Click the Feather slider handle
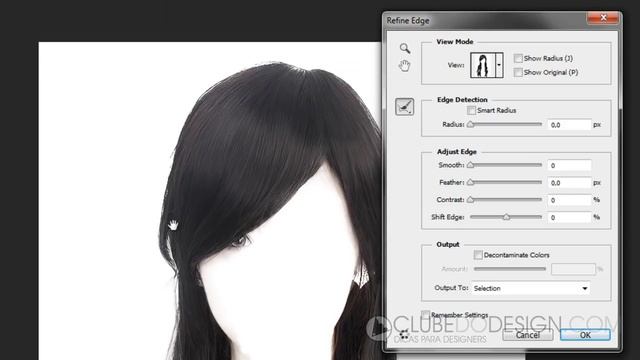This screenshot has height=360, width=640. pyautogui.click(x=471, y=182)
